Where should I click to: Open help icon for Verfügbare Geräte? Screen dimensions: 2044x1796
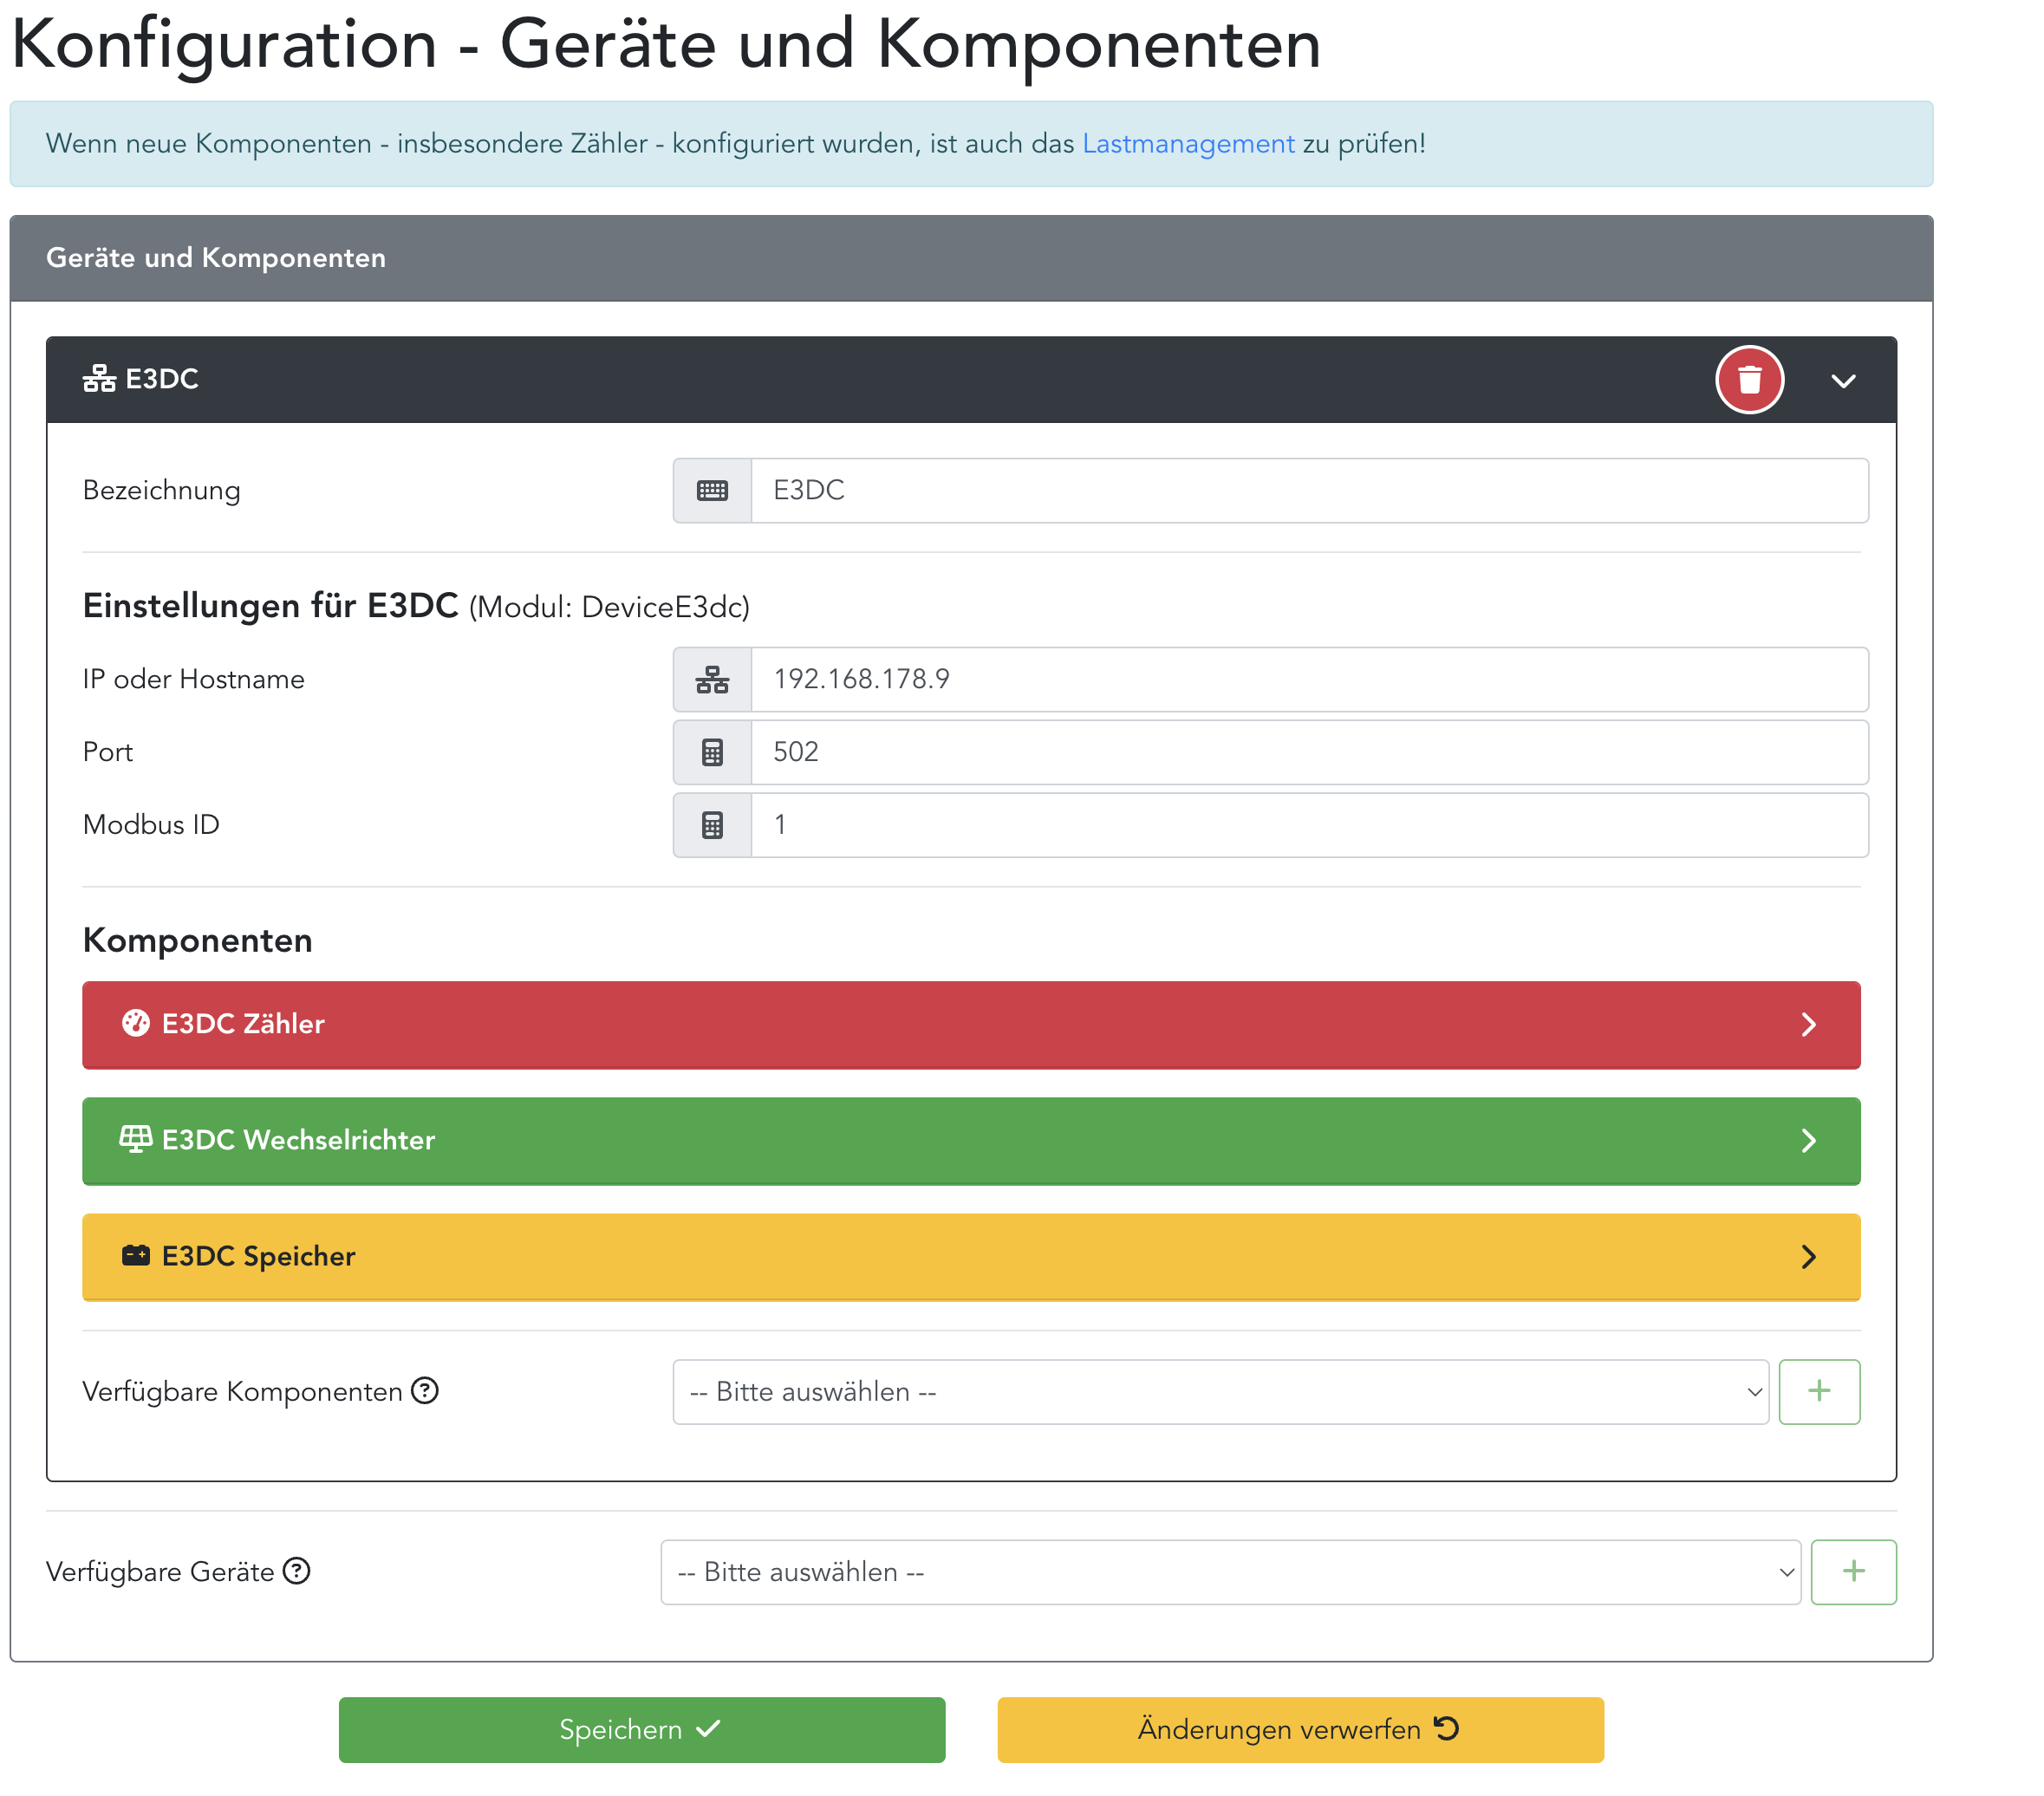tap(297, 1571)
